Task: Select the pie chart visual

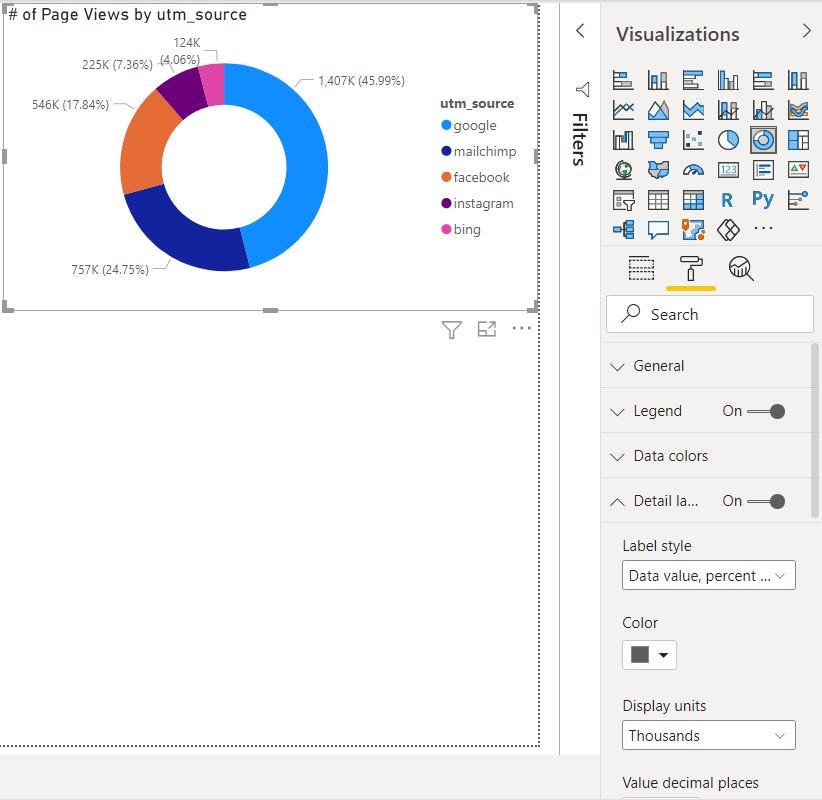Action: (728, 140)
